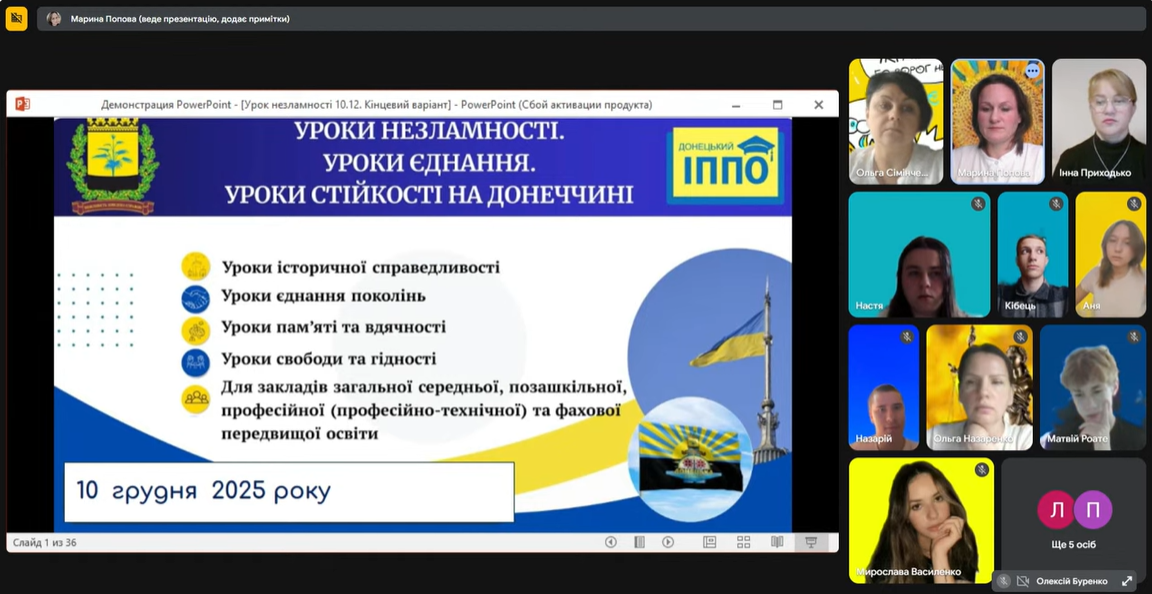This screenshot has height=594, width=1152.
Task: Maximize the PowerPoint slideshow window
Action: pos(777,104)
